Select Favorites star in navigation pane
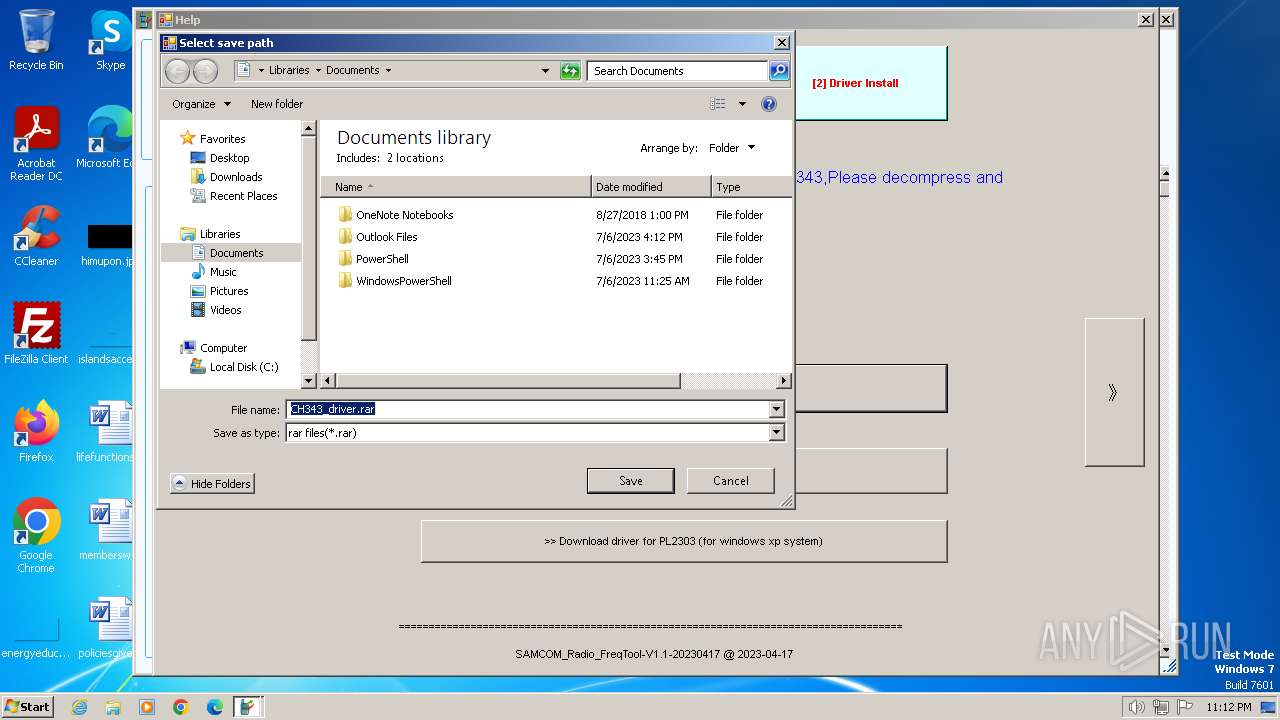Screen dimensions: 1280x720 coord(213,139)
